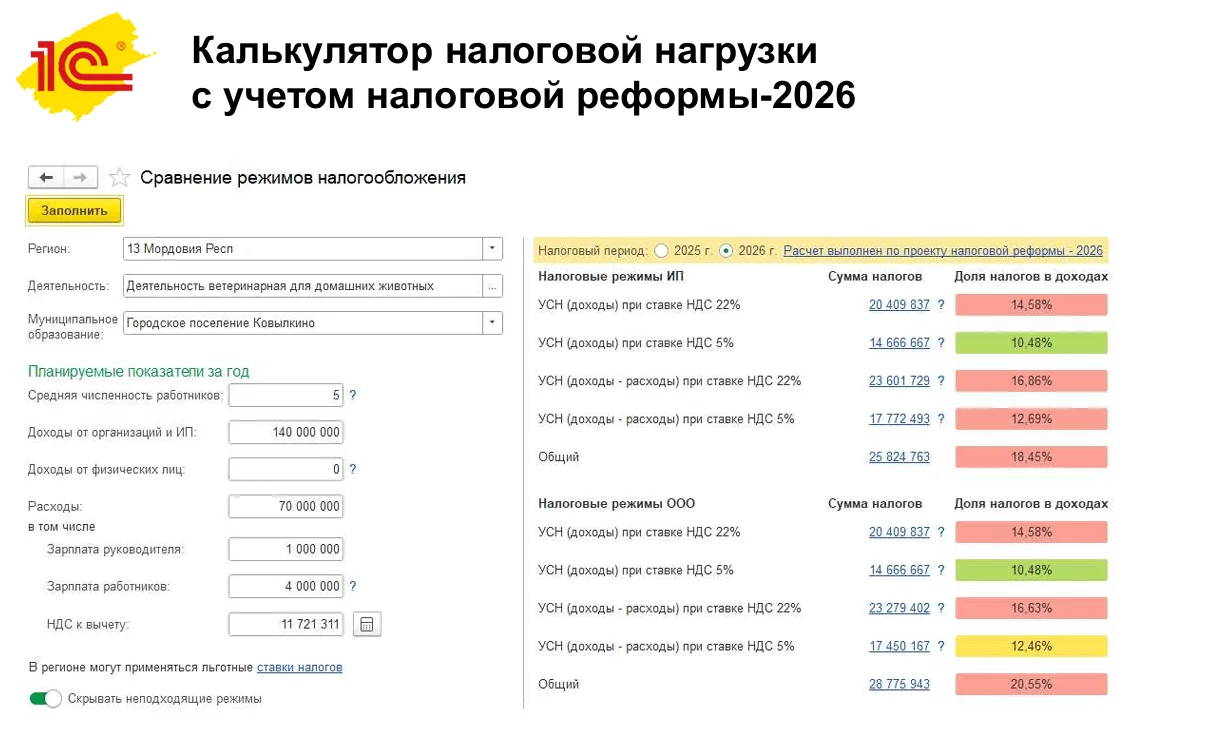Click the green 10,48% bar under ИП

coord(1031,343)
